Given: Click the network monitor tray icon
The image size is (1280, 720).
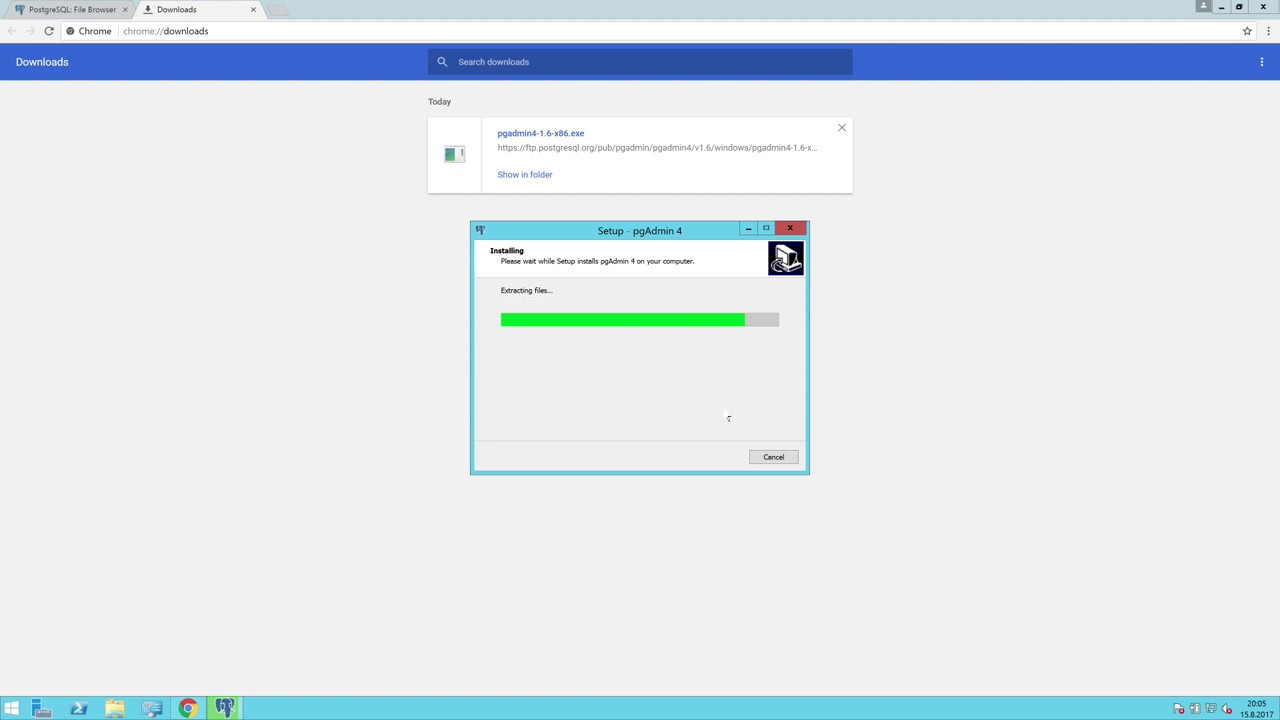Looking at the screenshot, I should (x=1211, y=709).
